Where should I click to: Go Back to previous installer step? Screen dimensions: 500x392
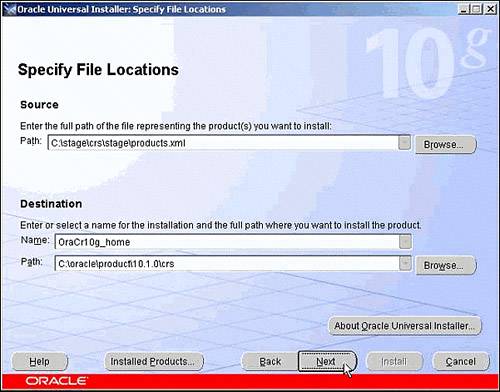[x=270, y=361]
